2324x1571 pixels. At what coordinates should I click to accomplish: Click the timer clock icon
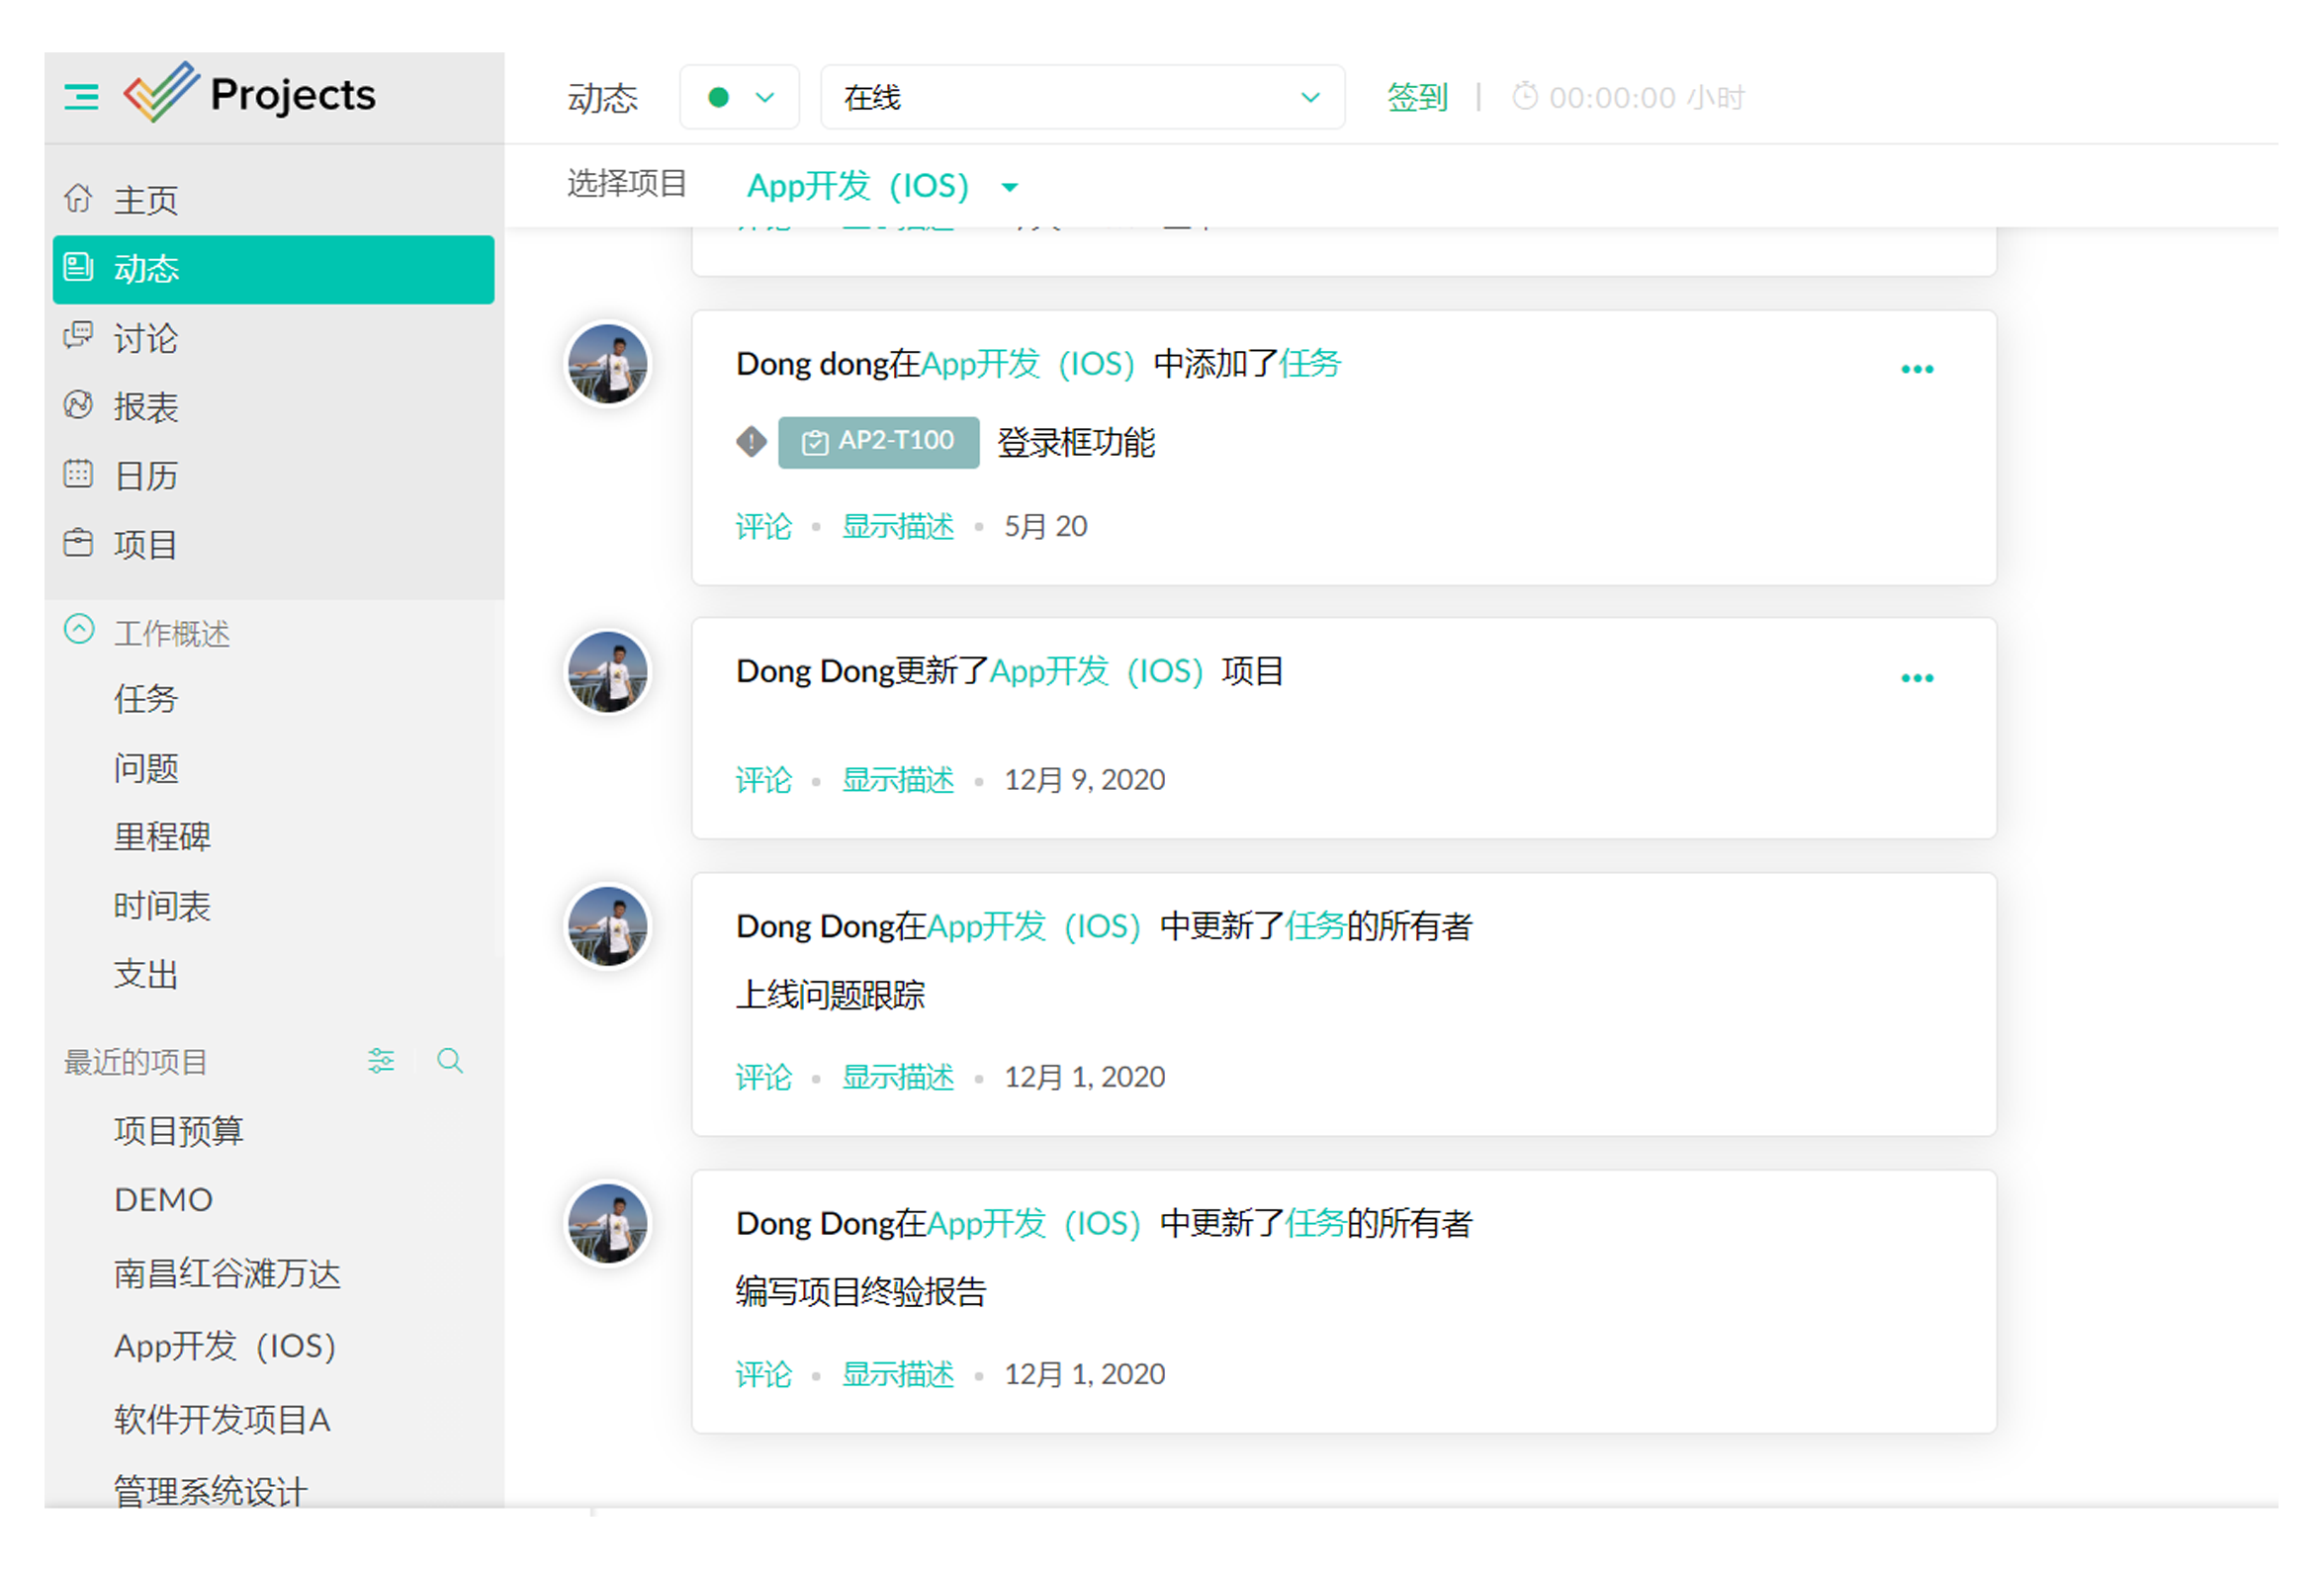click(x=1524, y=97)
